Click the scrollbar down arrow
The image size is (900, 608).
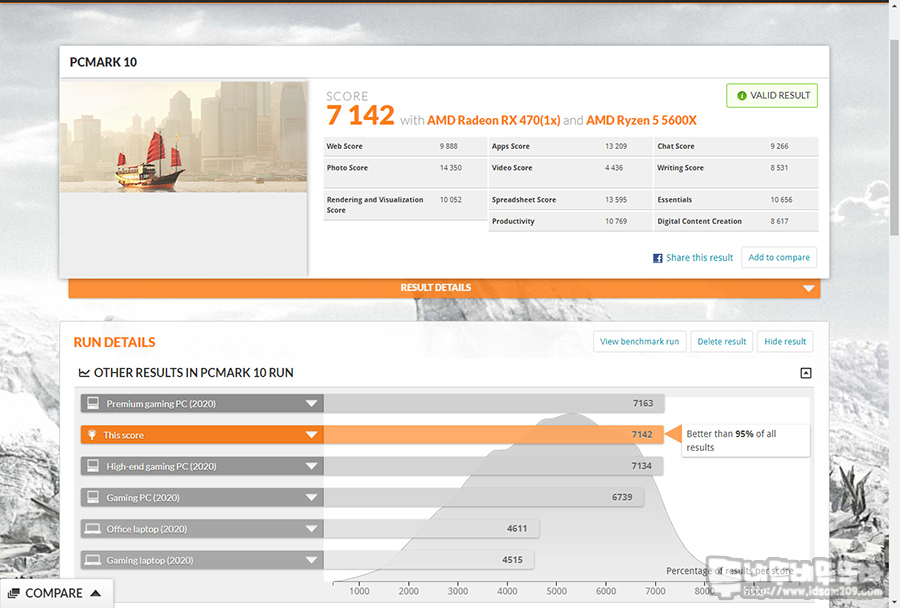point(894,602)
